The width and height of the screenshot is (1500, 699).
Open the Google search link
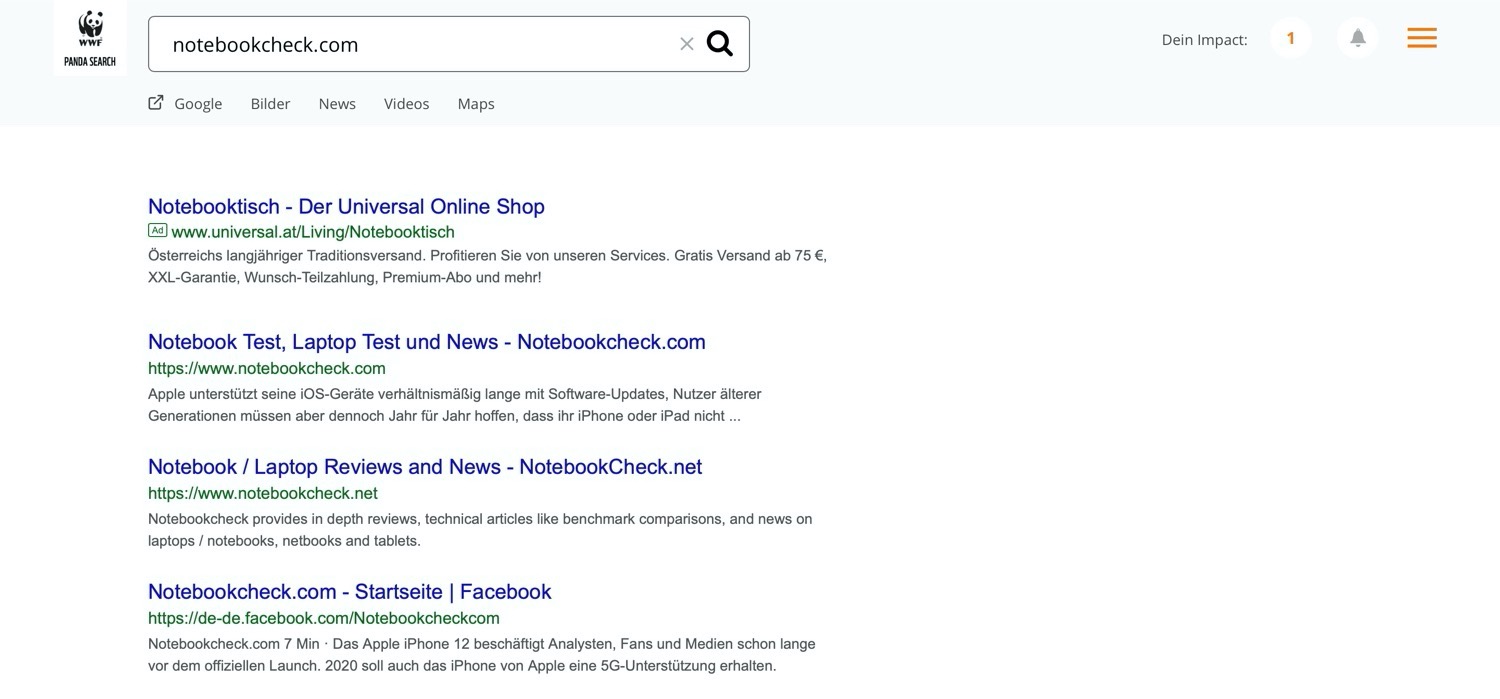pyautogui.click(x=198, y=104)
